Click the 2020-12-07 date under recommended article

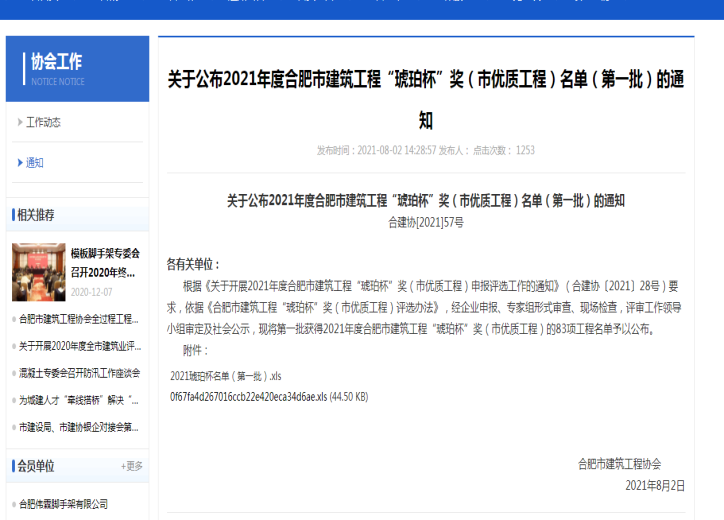tap(92, 293)
